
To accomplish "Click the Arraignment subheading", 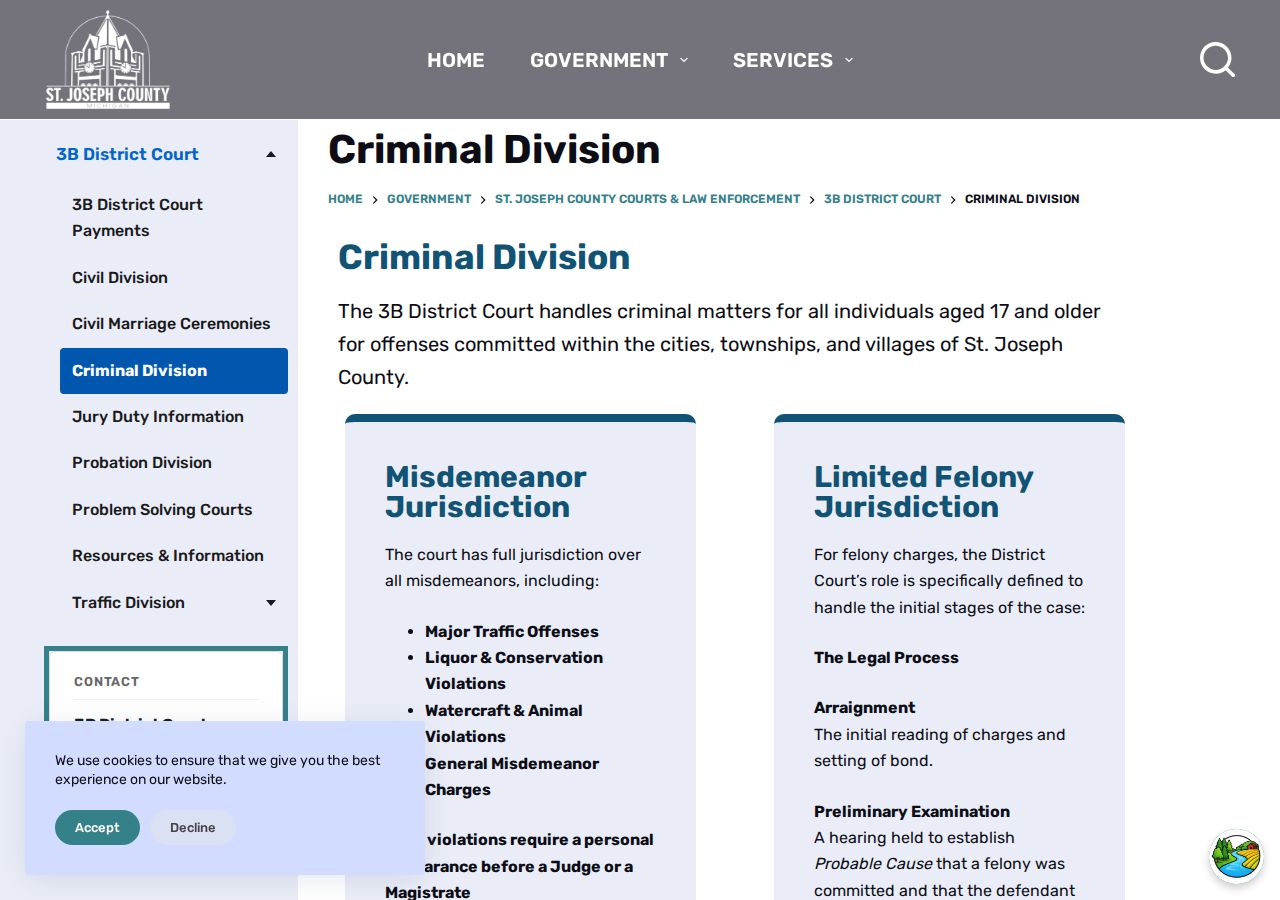I will tap(864, 708).
